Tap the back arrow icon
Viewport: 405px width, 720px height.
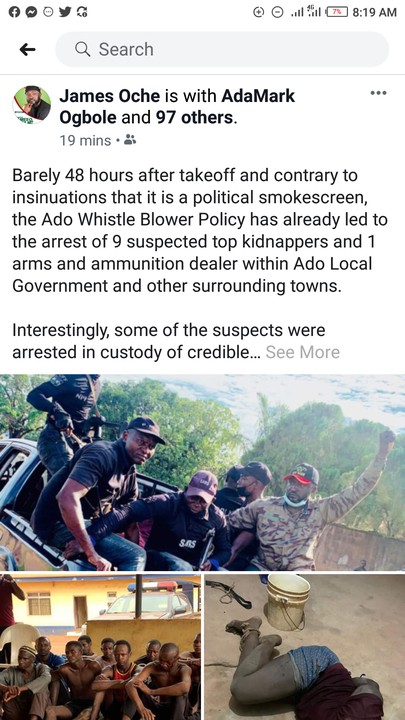point(28,50)
